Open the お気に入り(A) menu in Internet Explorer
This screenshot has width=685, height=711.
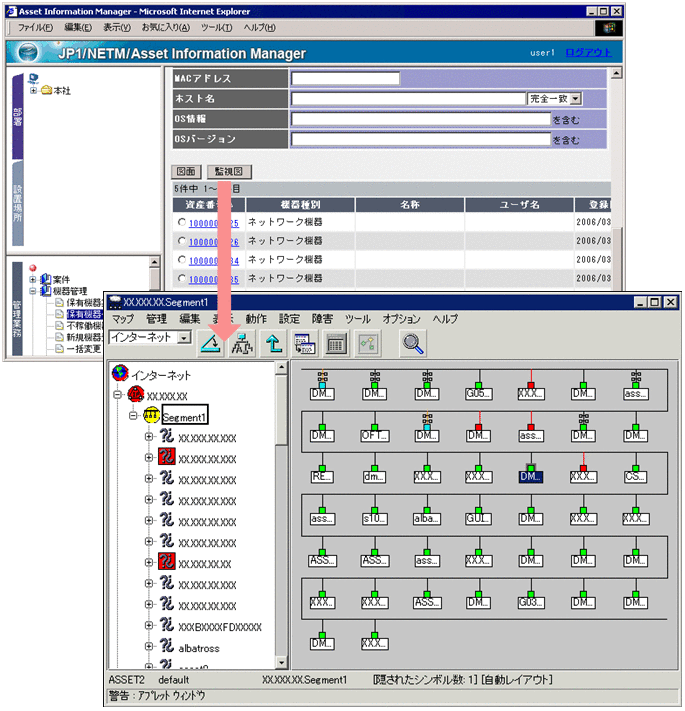tap(166, 28)
